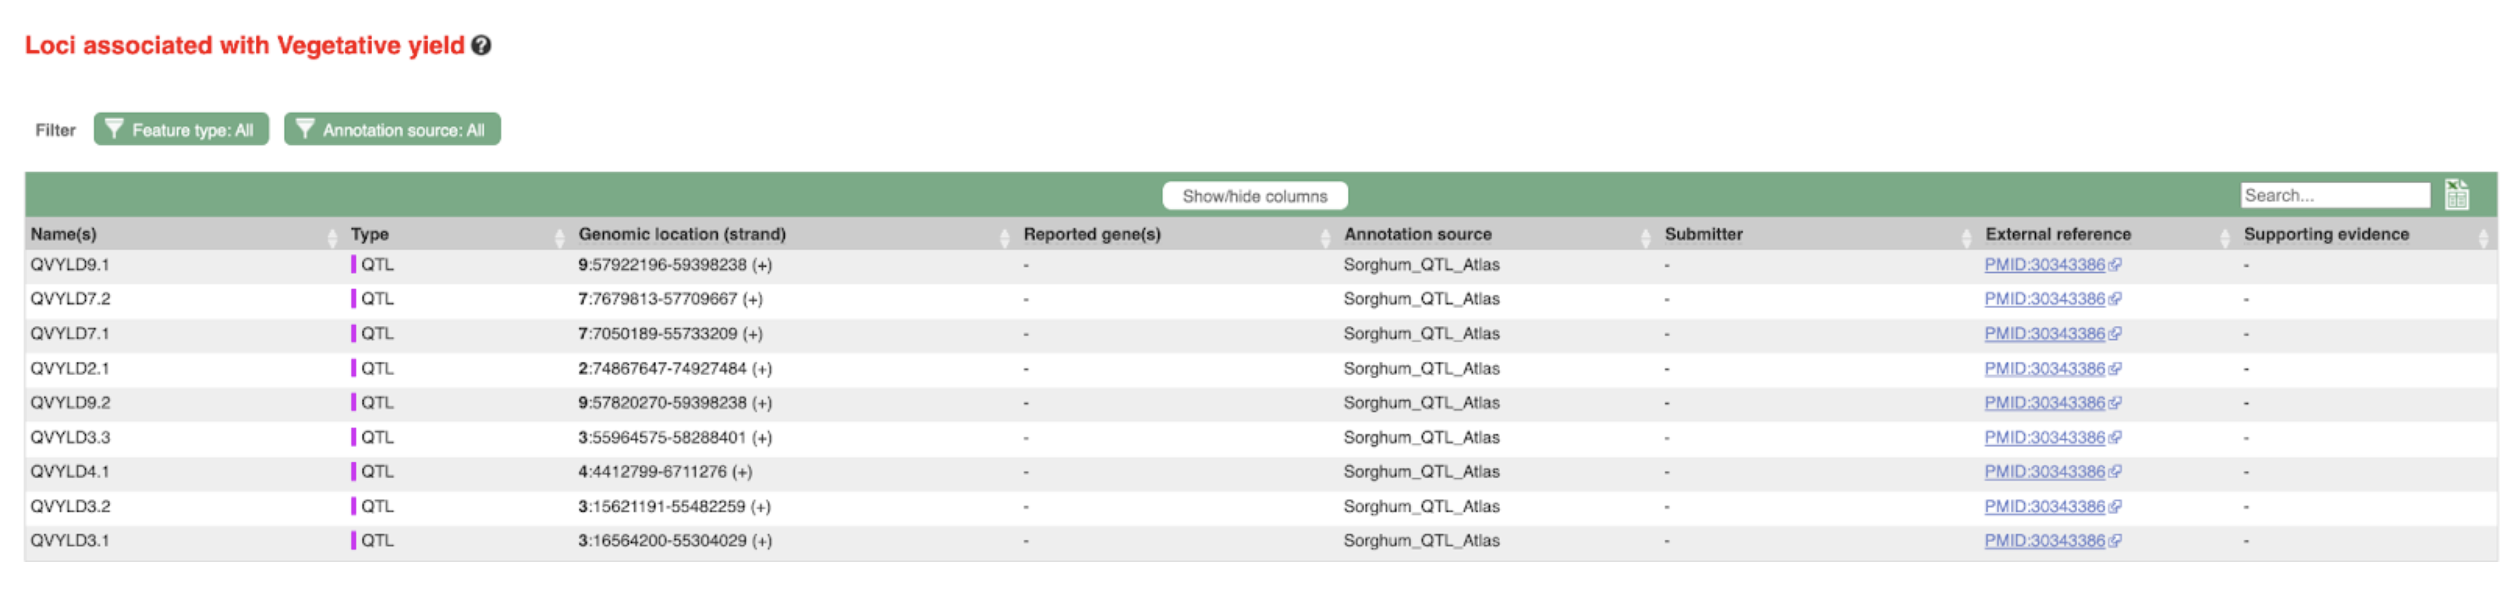
Task: Open the Annotation source: All filter dropdown
Action: click(x=392, y=130)
